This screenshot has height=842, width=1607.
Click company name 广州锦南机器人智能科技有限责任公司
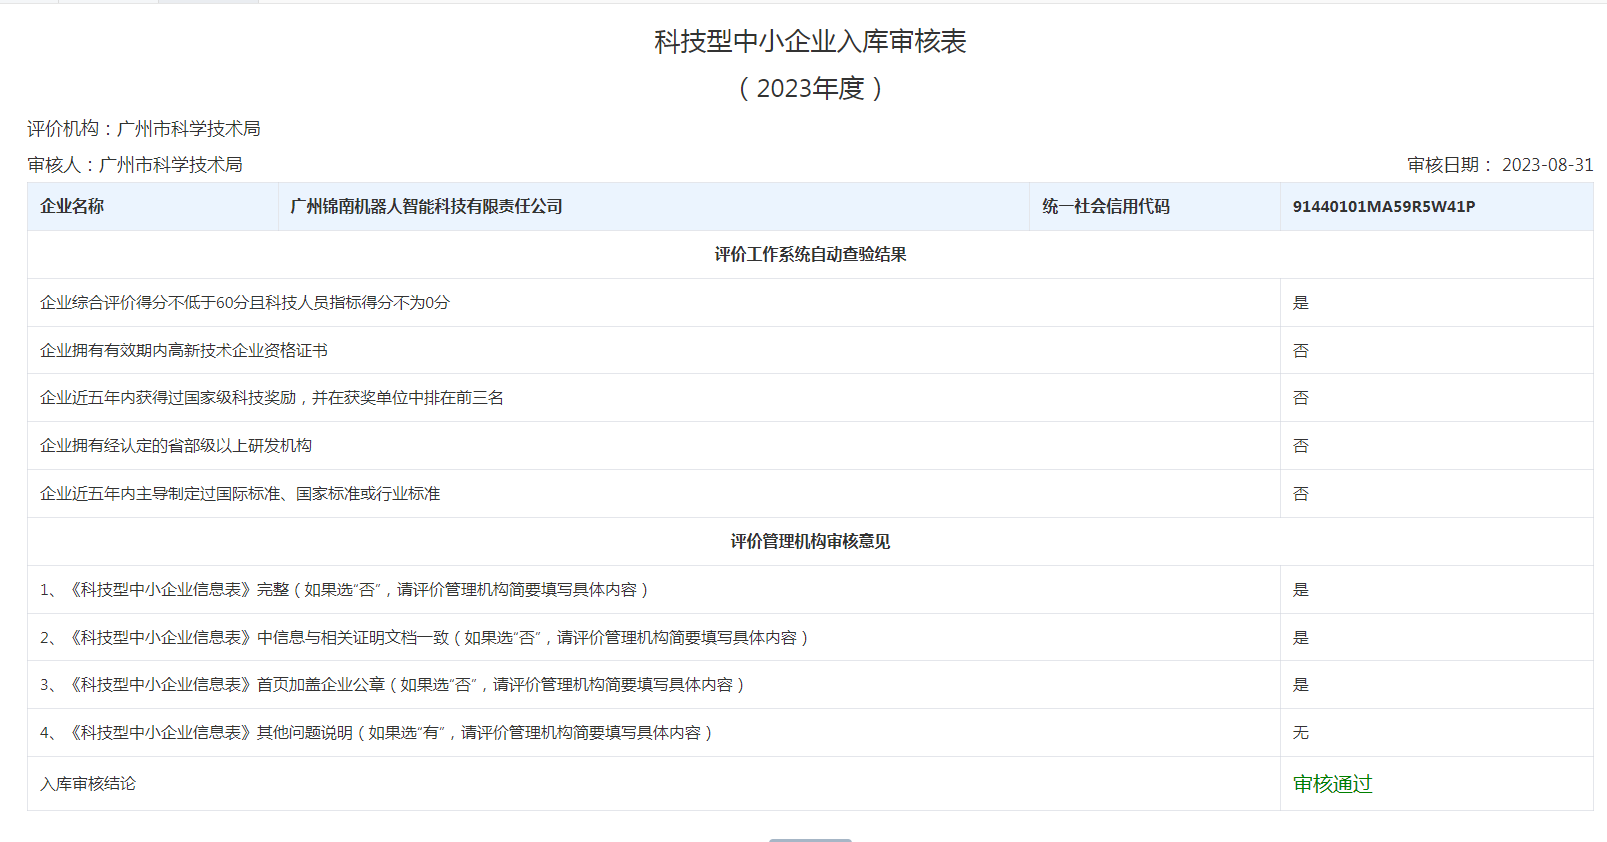426,207
